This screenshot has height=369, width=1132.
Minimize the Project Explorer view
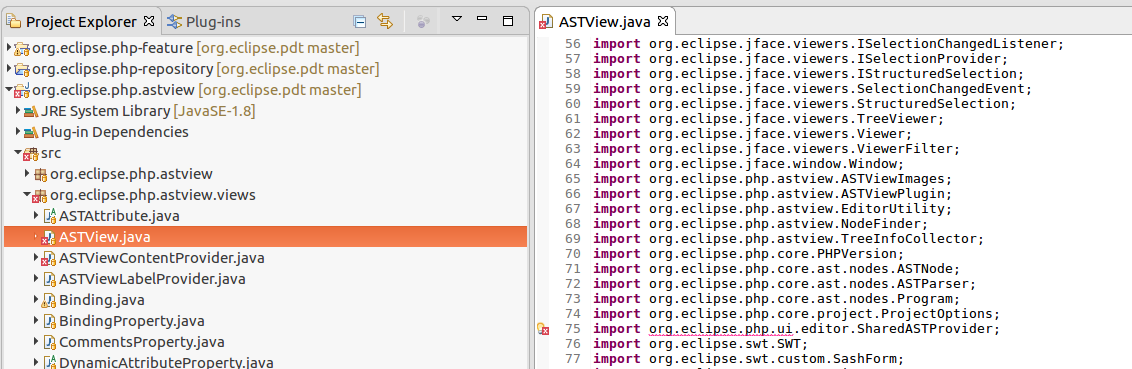tap(482, 19)
